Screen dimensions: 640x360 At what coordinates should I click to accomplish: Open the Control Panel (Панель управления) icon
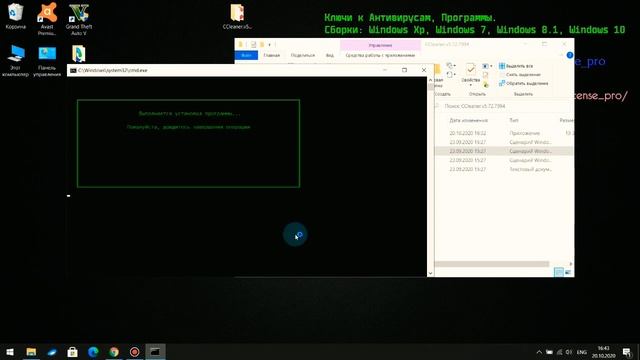(x=47, y=60)
